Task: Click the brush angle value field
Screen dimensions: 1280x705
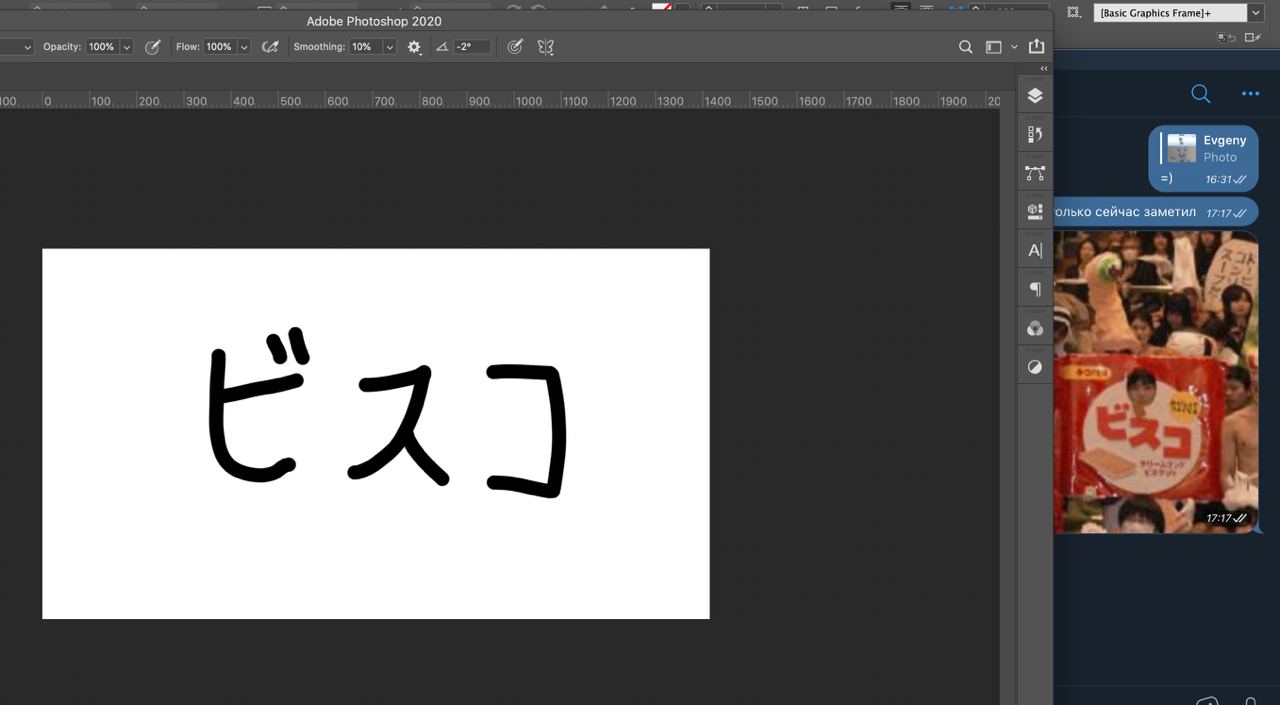Action: [472, 47]
